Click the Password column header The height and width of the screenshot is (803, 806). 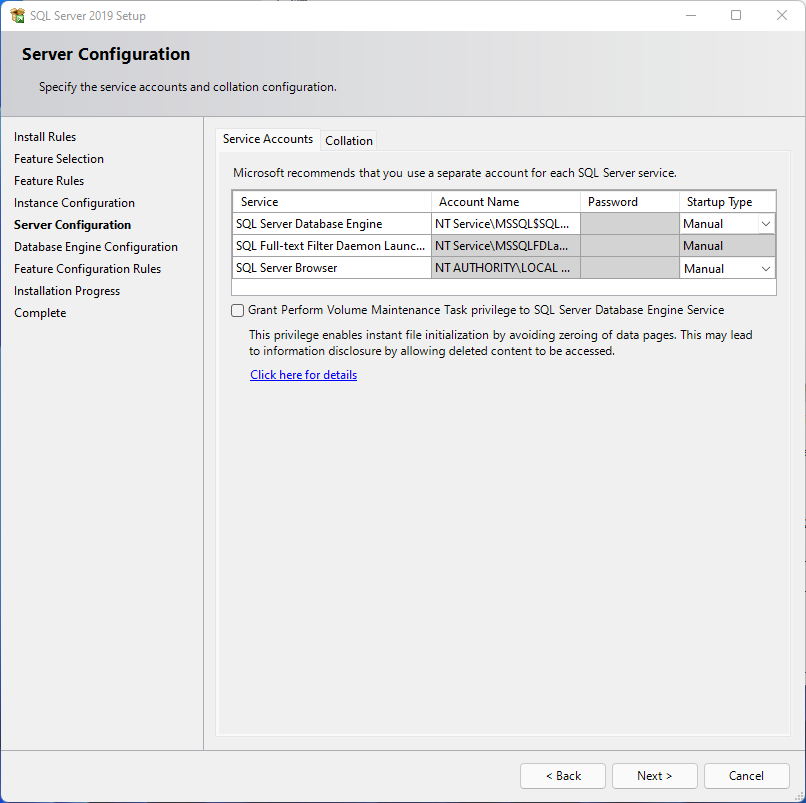point(630,202)
